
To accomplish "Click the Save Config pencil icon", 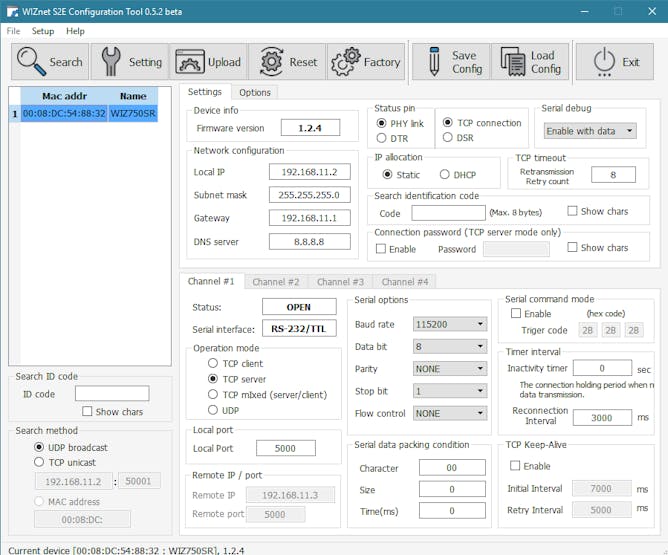I will point(434,62).
